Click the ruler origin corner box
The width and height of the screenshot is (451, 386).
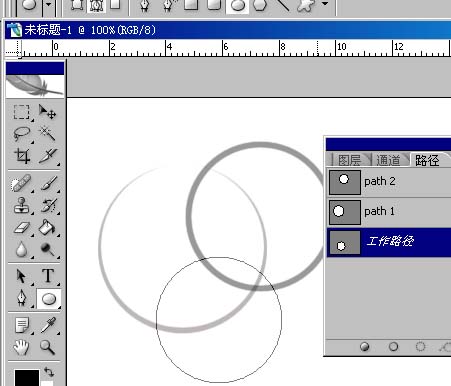(13, 48)
